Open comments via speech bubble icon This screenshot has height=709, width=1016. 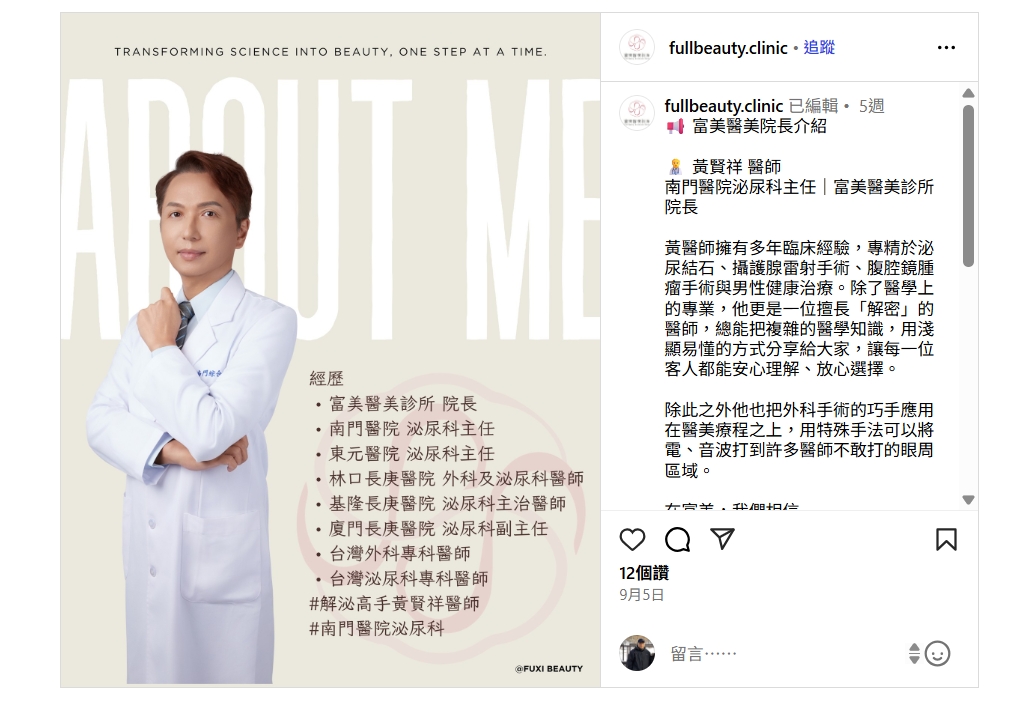pyautogui.click(x=677, y=539)
